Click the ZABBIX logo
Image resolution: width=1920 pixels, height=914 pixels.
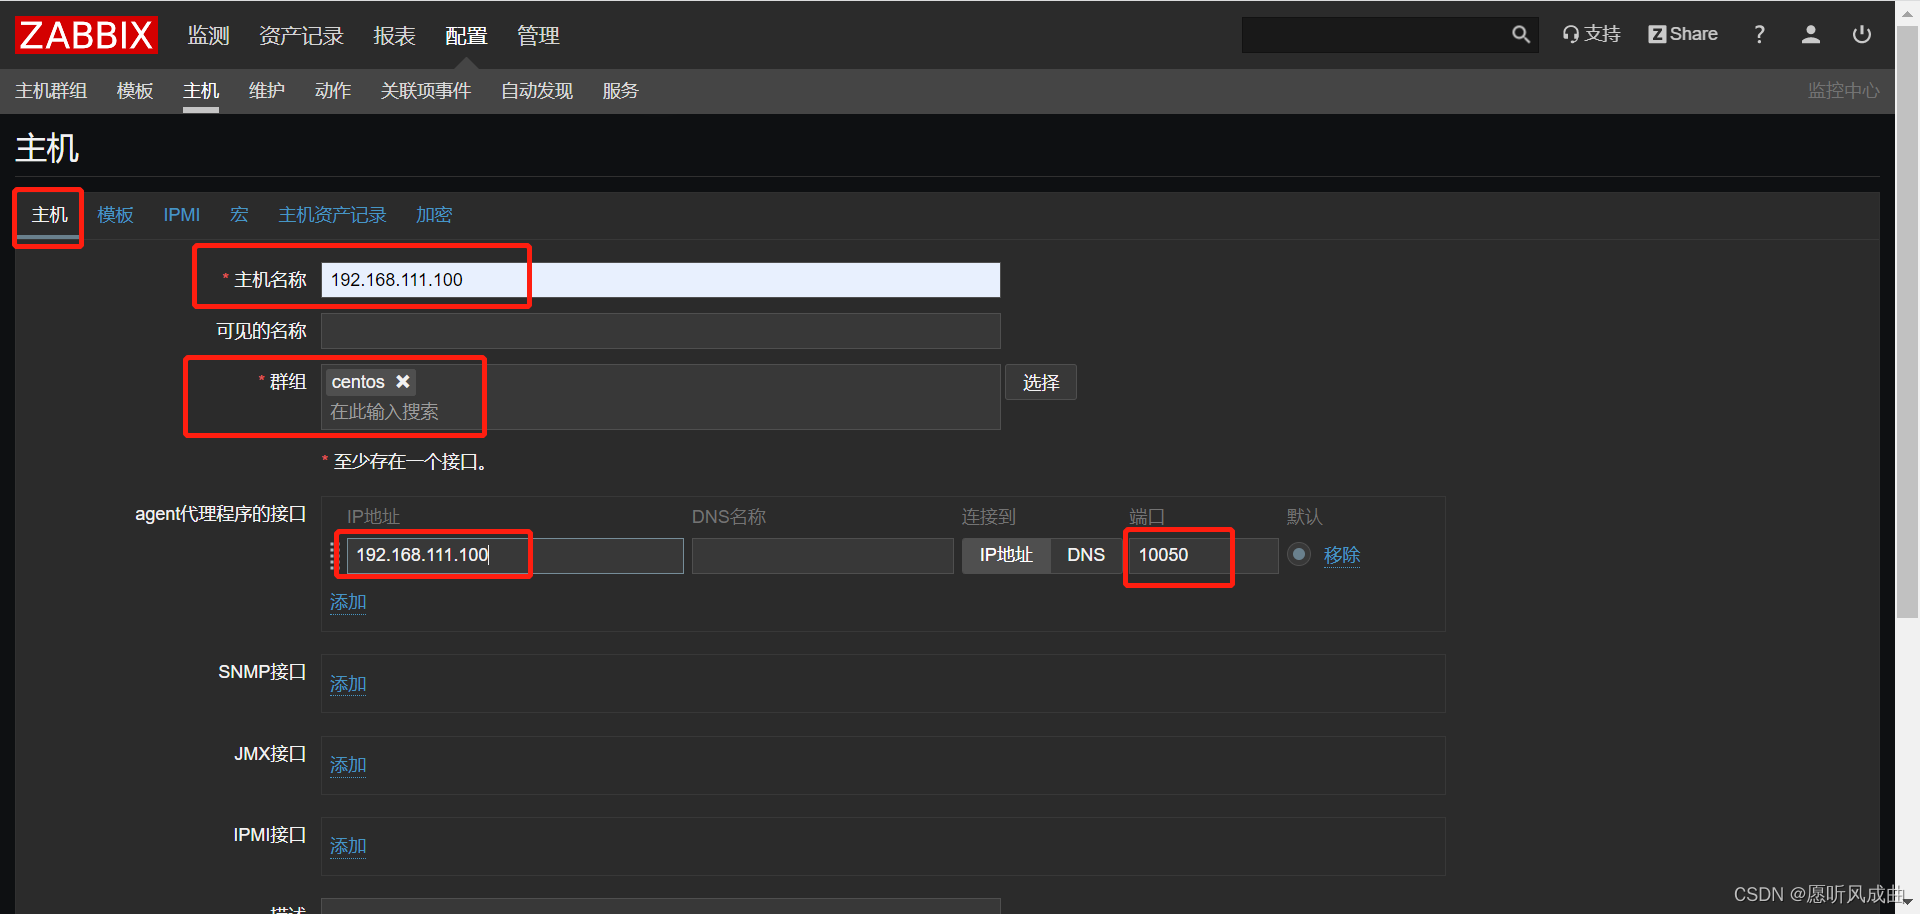[86, 35]
